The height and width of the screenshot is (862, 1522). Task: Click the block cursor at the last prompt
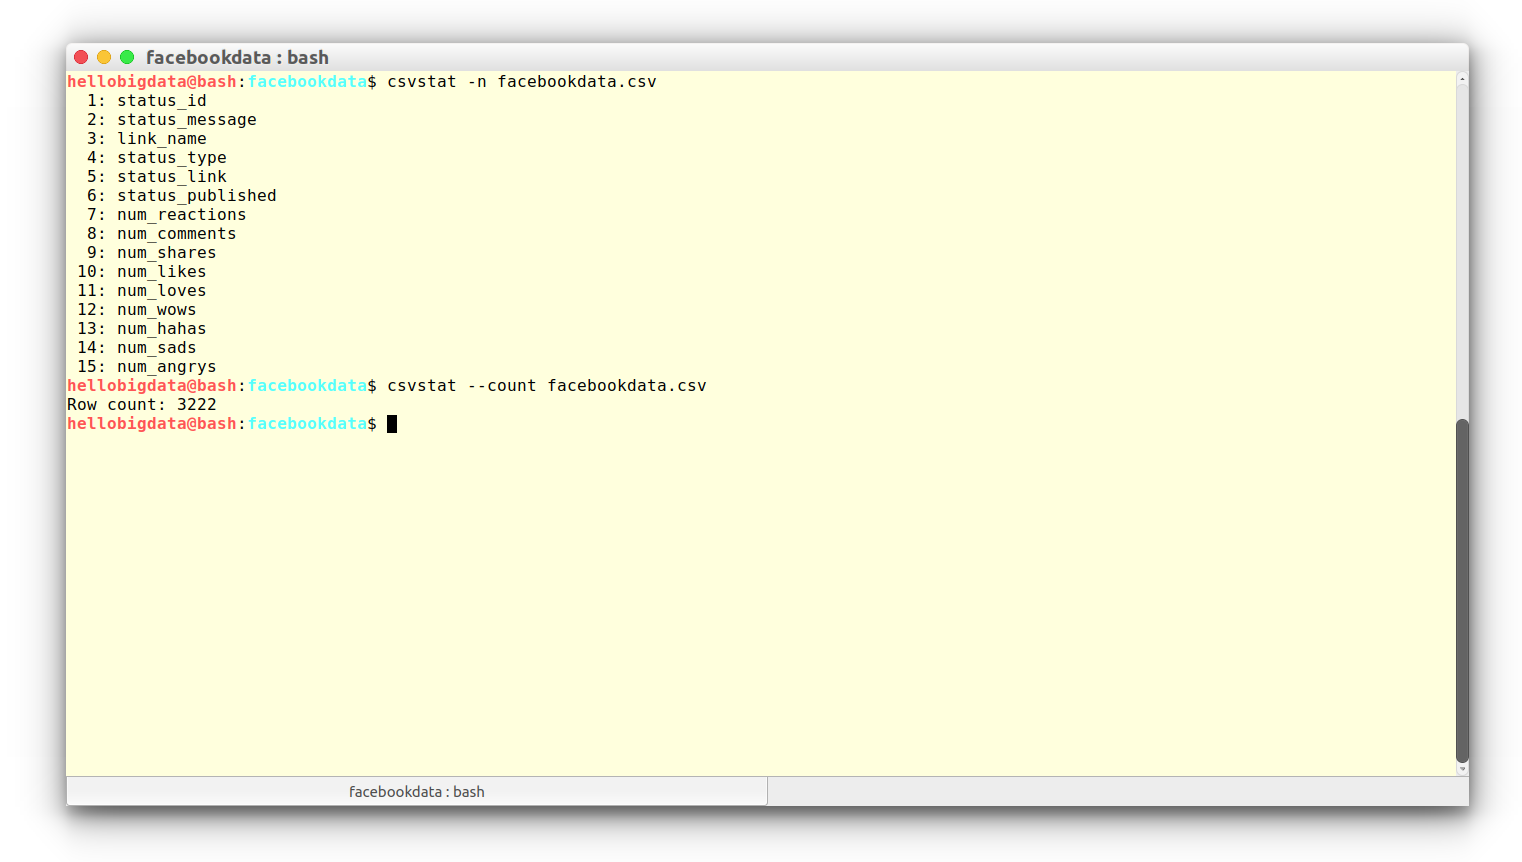coord(392,424)
